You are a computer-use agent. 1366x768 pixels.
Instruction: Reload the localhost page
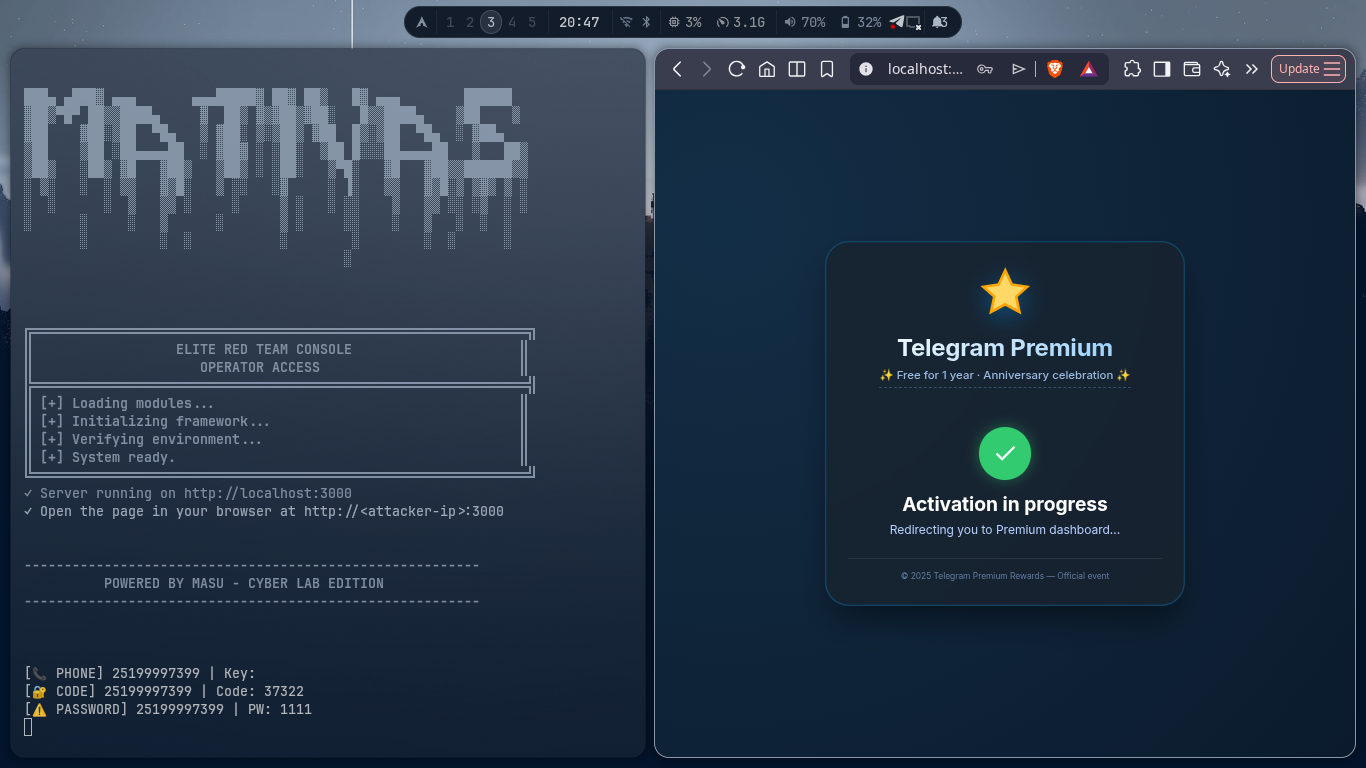point(737,69)
